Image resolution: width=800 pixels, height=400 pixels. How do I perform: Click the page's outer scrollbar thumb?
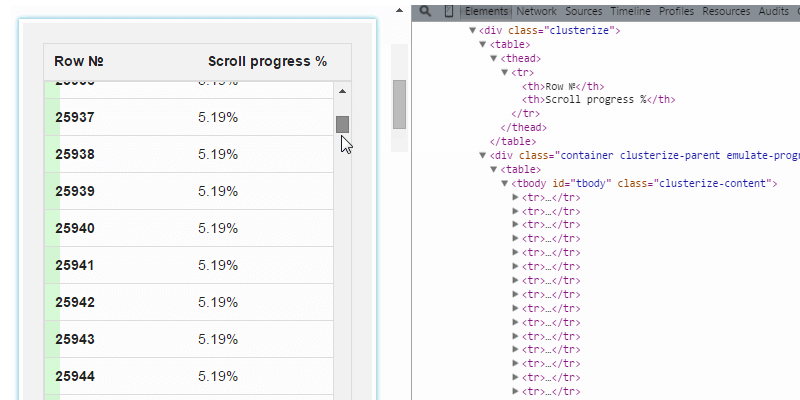[x=399, y=104]
